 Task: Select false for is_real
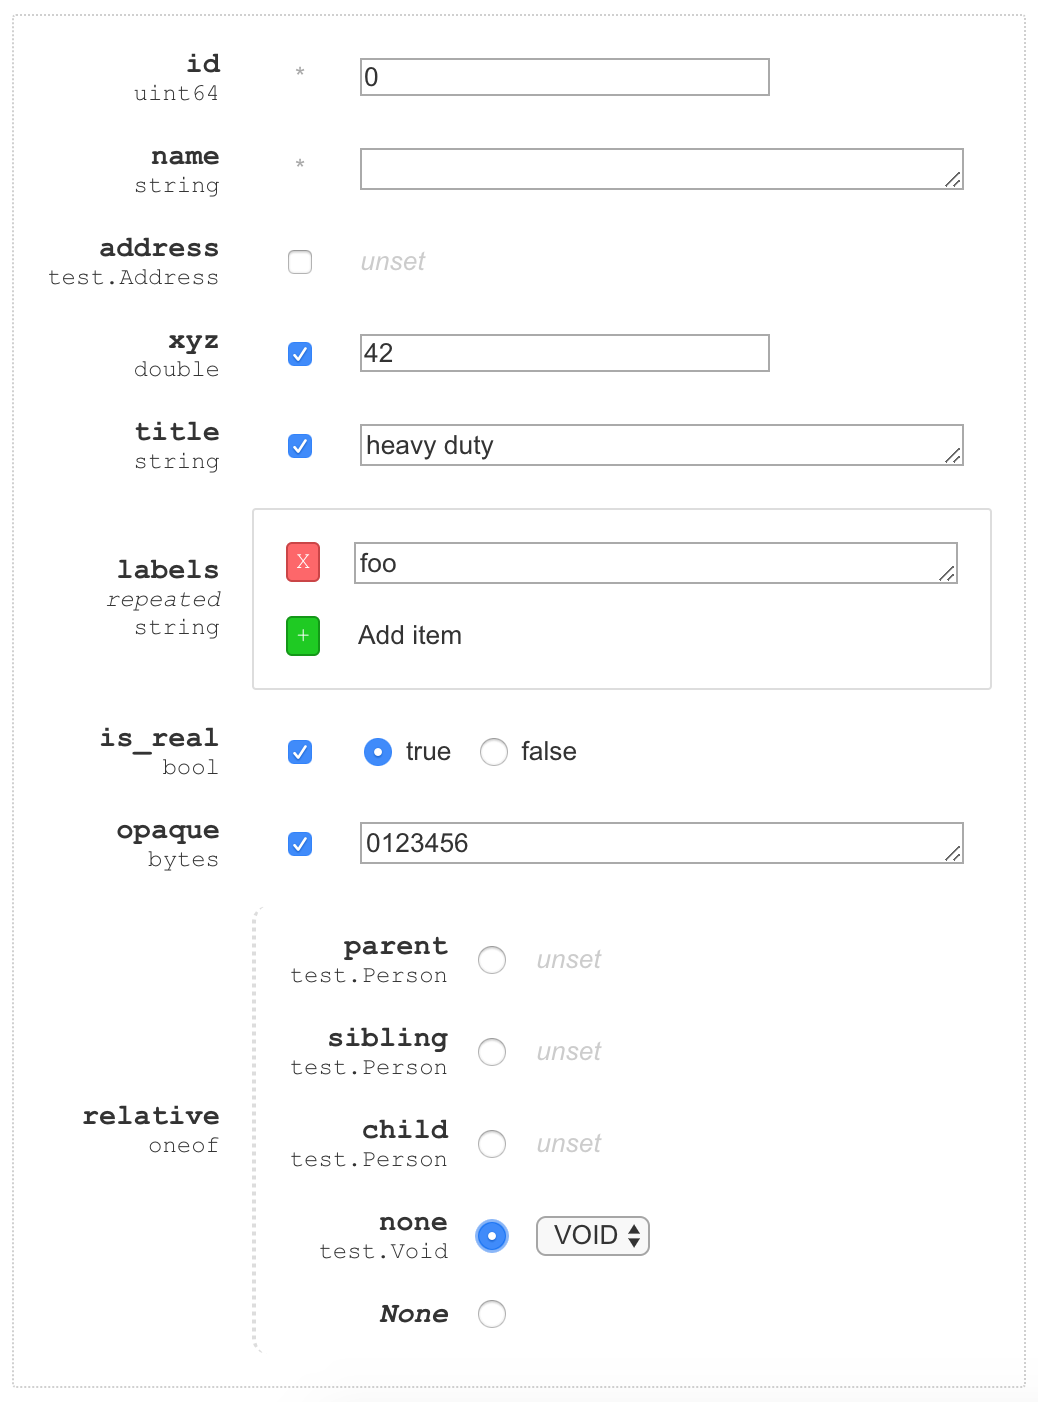point(493,751)
